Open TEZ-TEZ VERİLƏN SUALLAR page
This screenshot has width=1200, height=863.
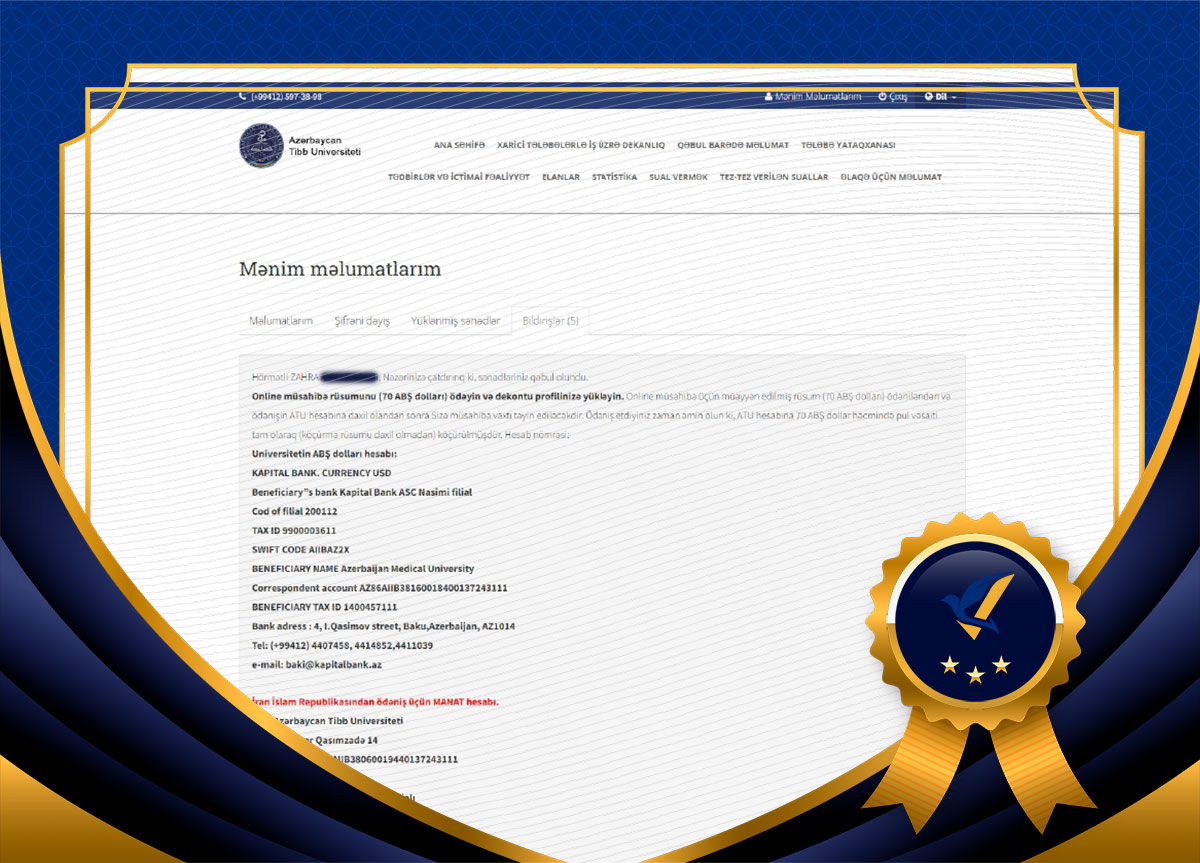[x=773, y=177]
